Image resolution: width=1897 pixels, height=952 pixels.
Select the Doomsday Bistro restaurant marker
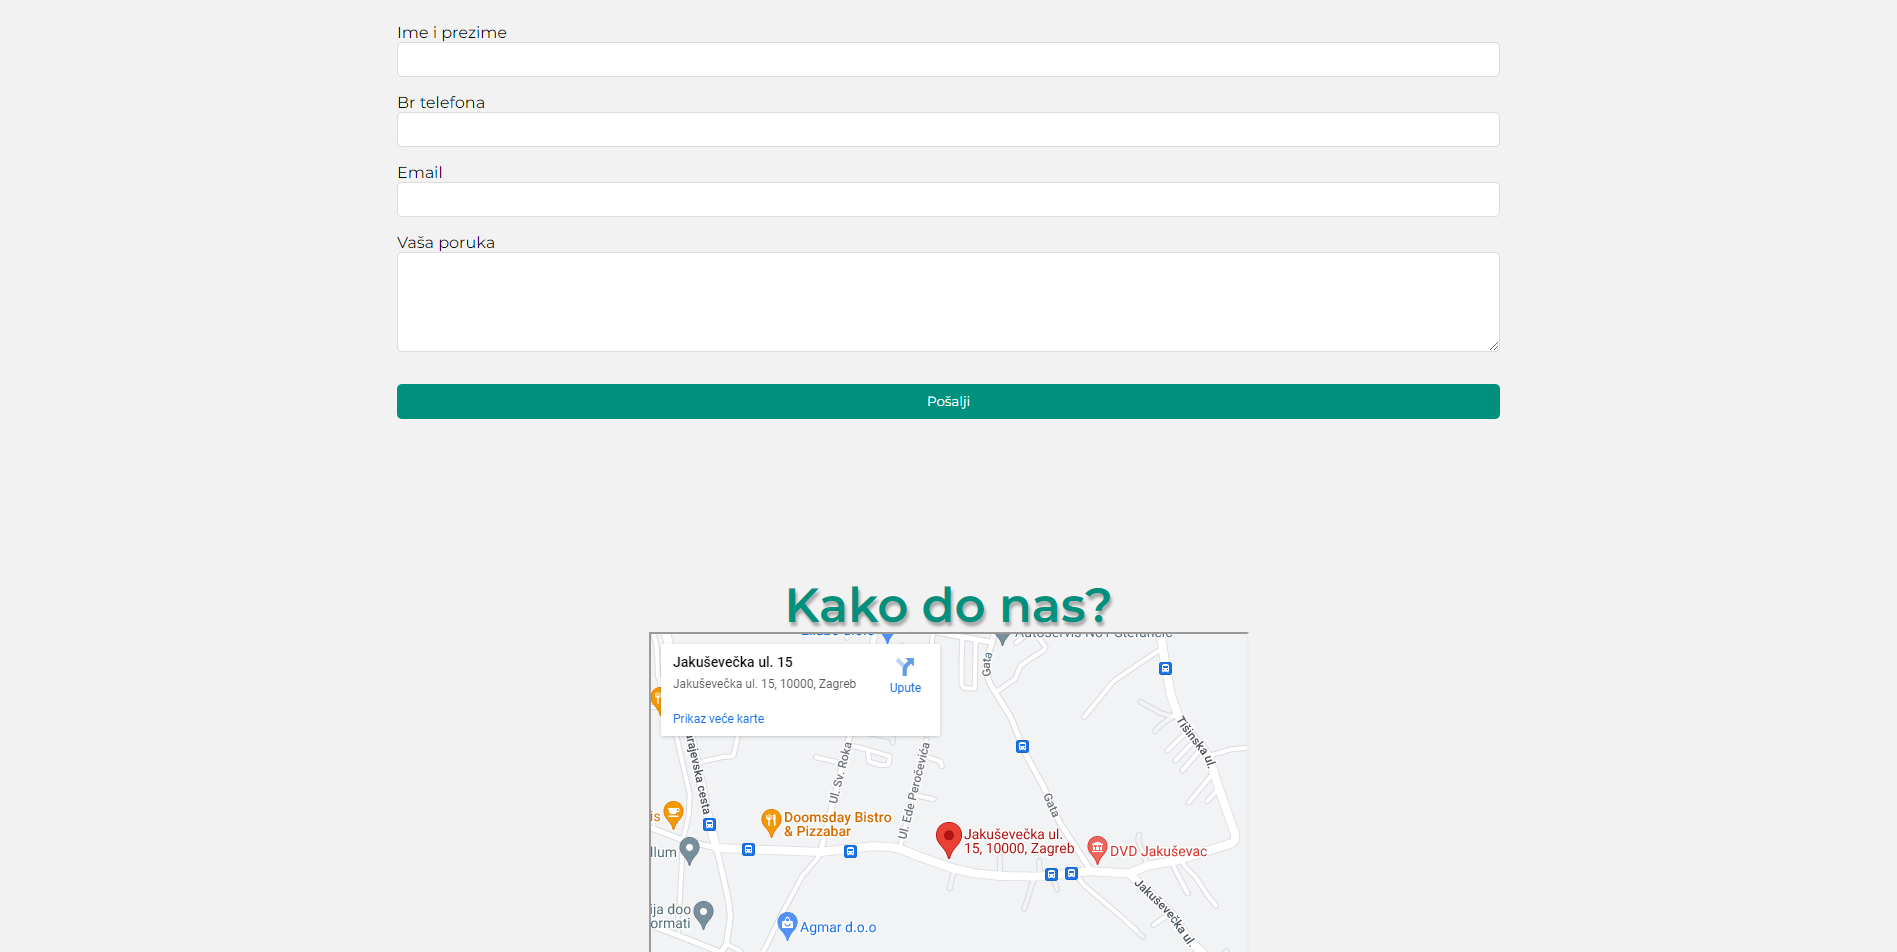(x=770, y=822)
